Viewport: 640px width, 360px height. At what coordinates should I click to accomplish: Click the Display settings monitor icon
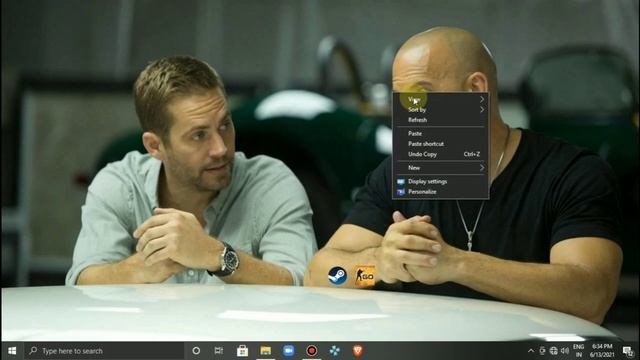pyautogui.click(x=401, y=181)
